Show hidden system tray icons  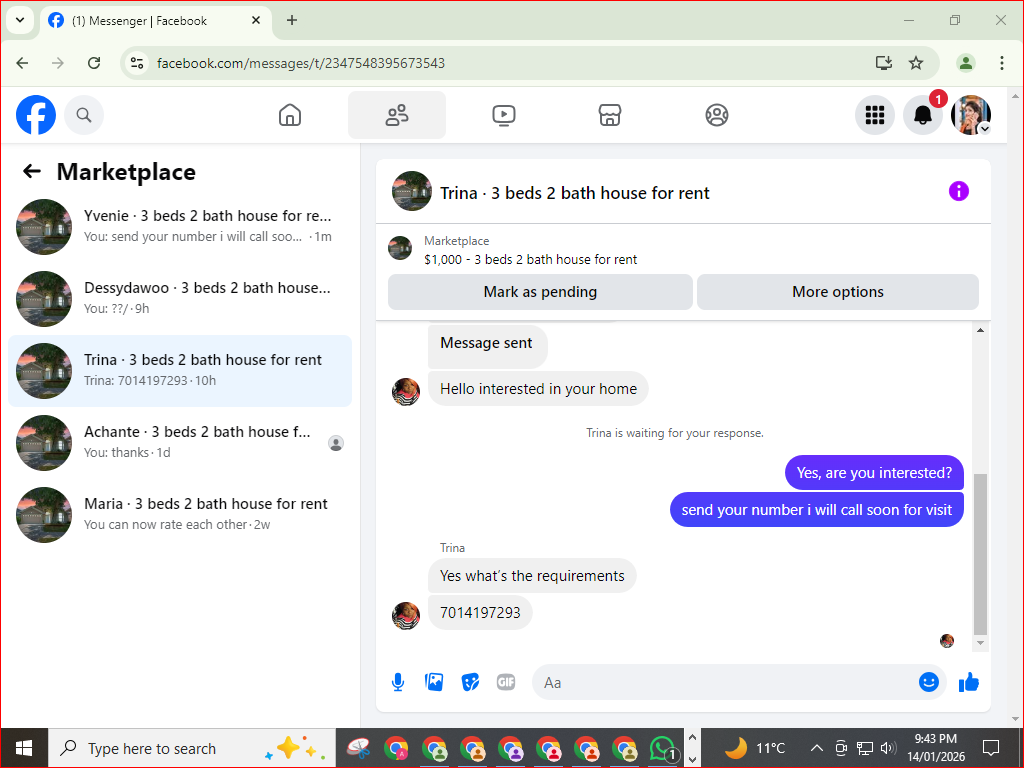click(816, 748)
